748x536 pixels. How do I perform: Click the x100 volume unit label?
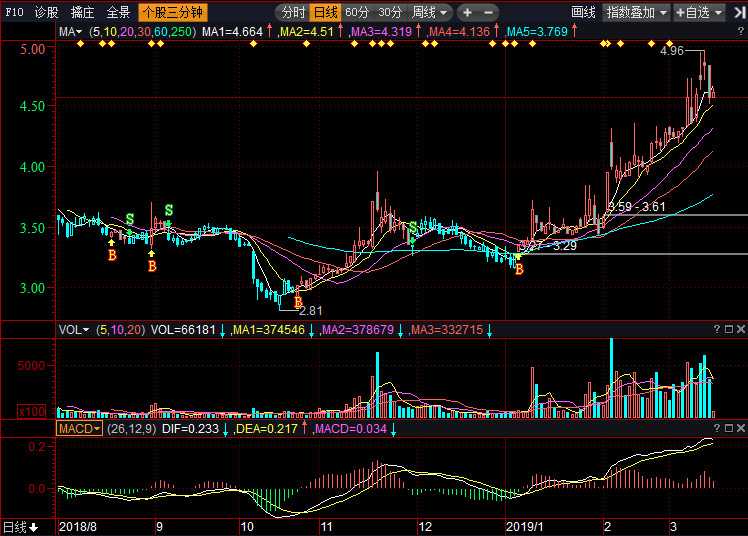[30, 411]
